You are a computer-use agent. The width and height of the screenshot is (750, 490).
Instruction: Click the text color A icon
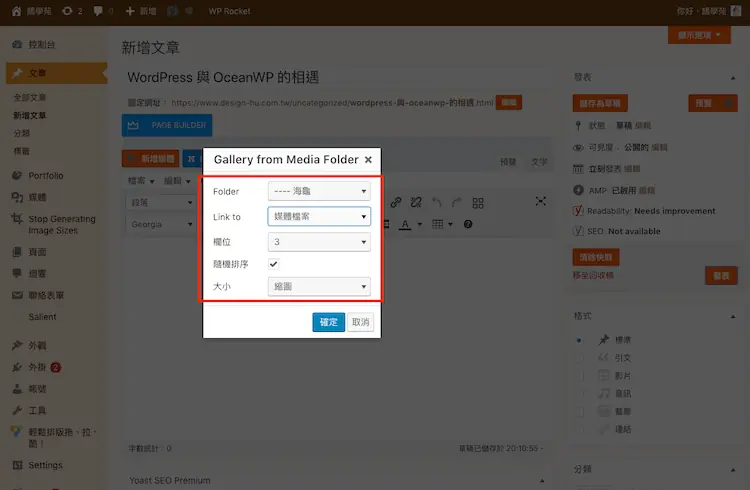coord(405,224)
